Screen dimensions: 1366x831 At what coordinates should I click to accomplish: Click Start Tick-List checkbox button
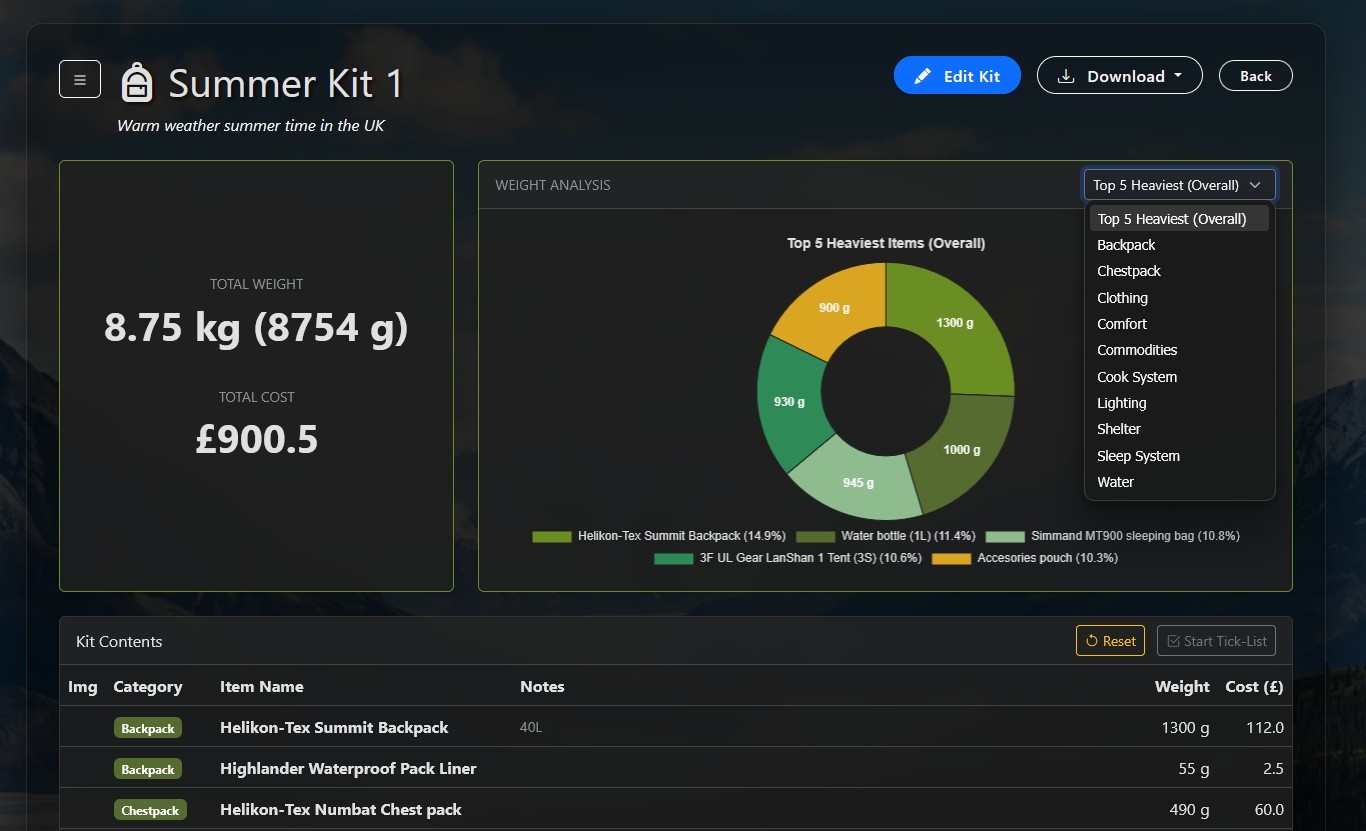(1216, 641)
